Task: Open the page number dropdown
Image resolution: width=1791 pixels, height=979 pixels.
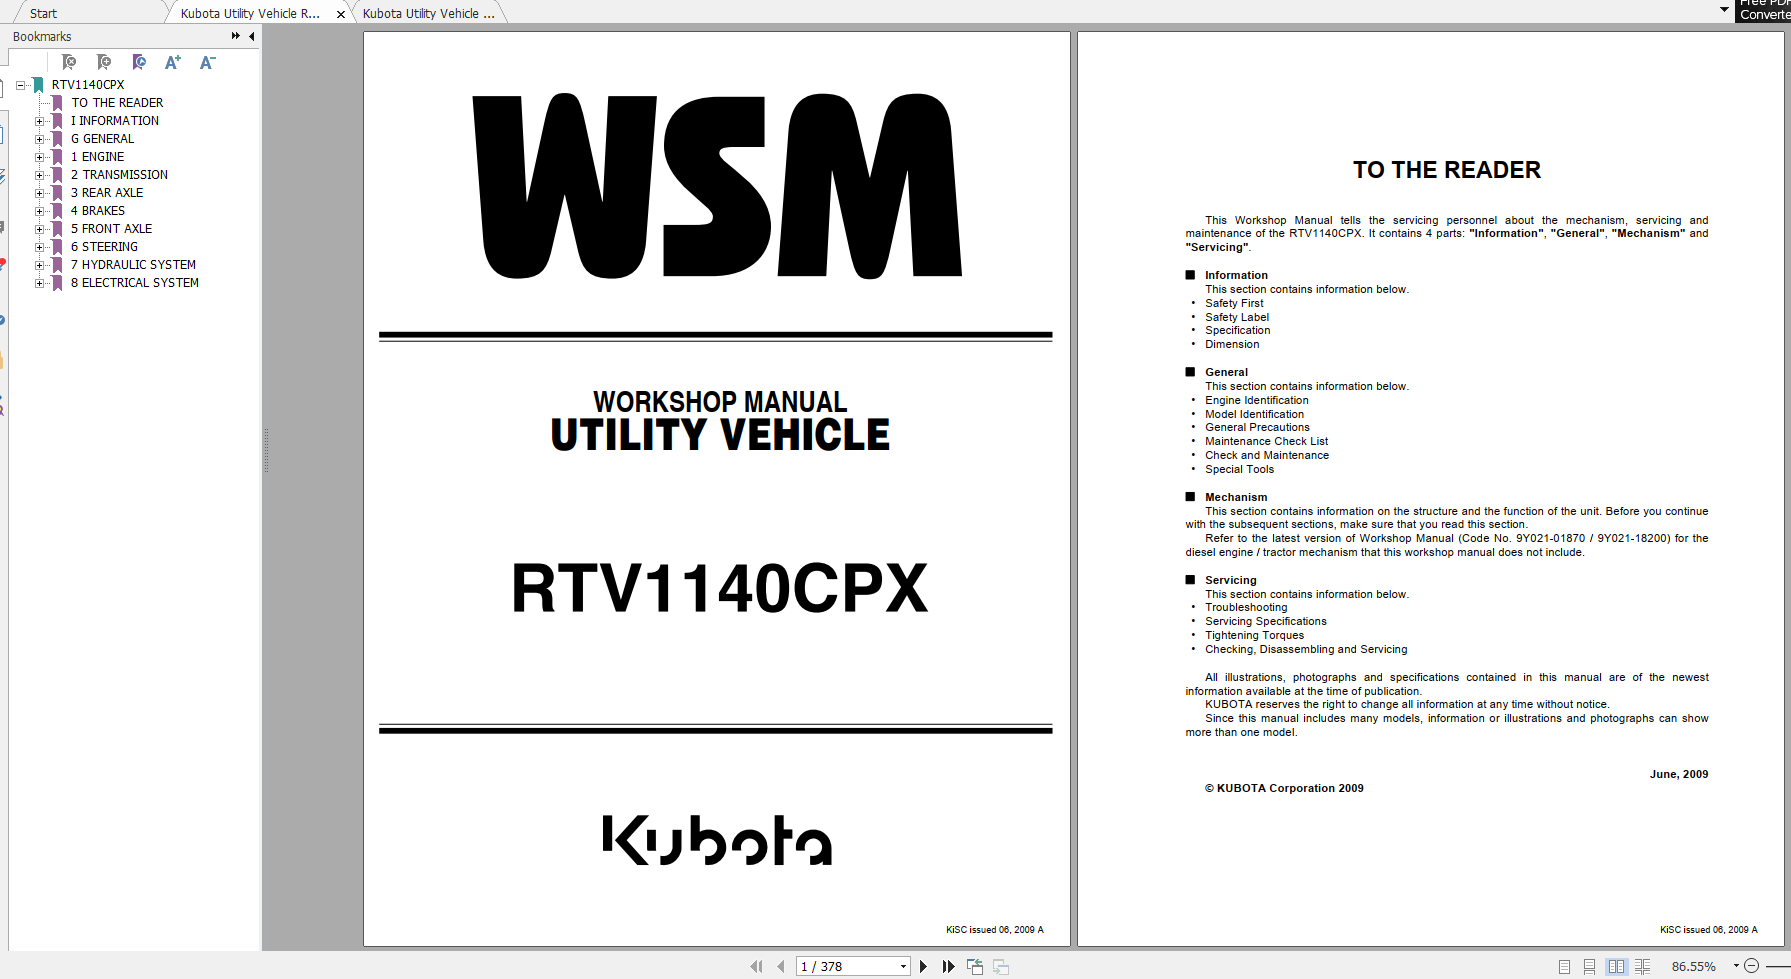Action: [903, 966]
